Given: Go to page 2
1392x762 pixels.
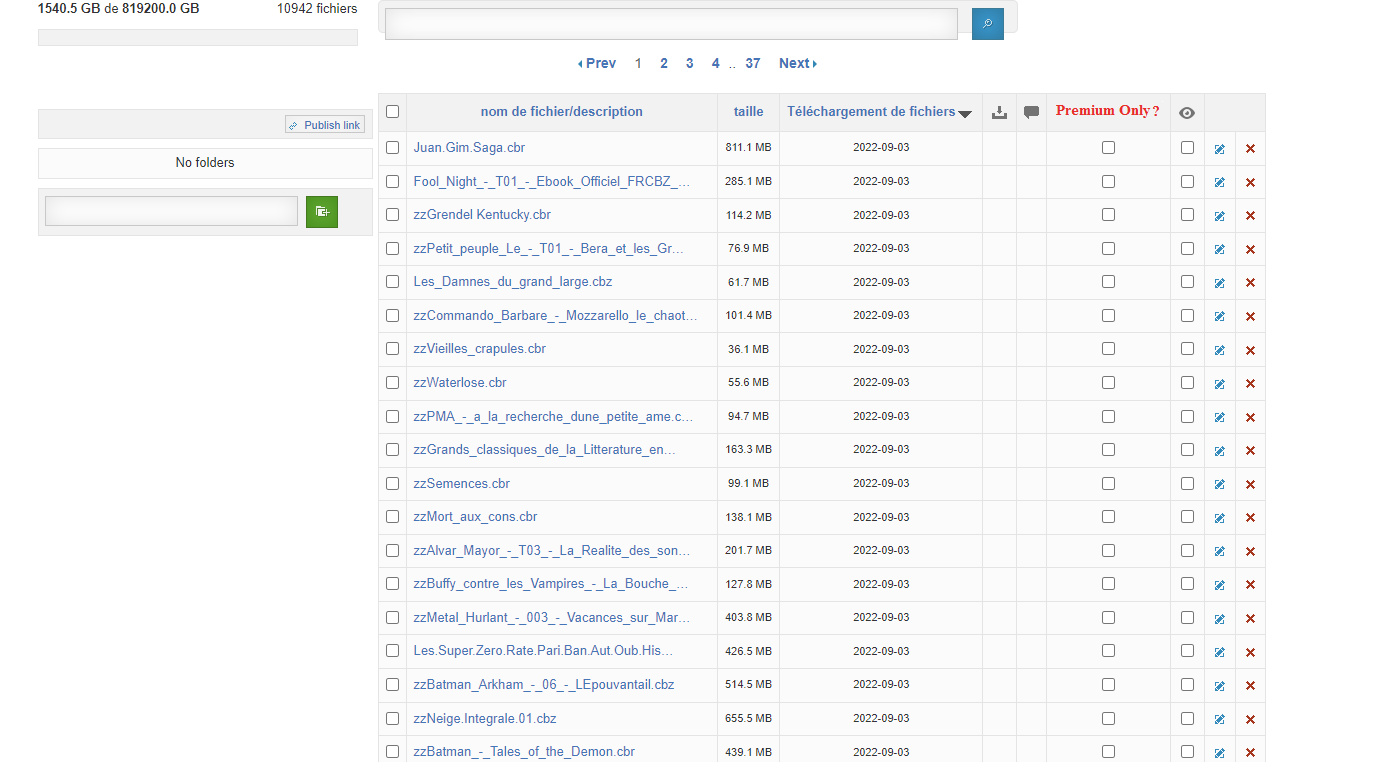Looking at the screenshot, I should tap(664, 63).
